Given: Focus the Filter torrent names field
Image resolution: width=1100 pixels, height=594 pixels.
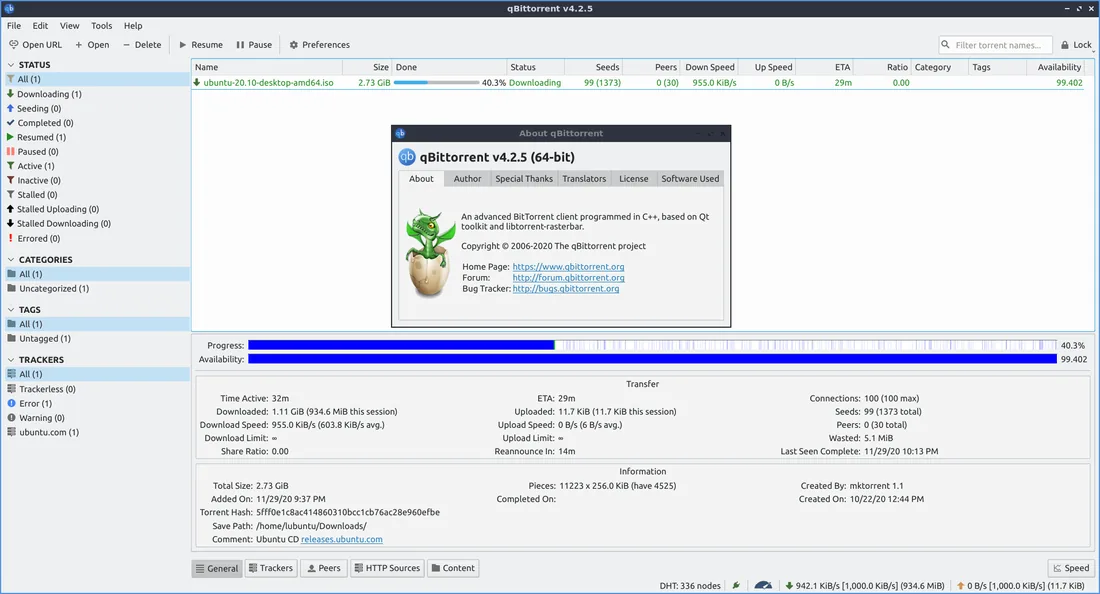Looking at the screenshot, I should 995,45.
